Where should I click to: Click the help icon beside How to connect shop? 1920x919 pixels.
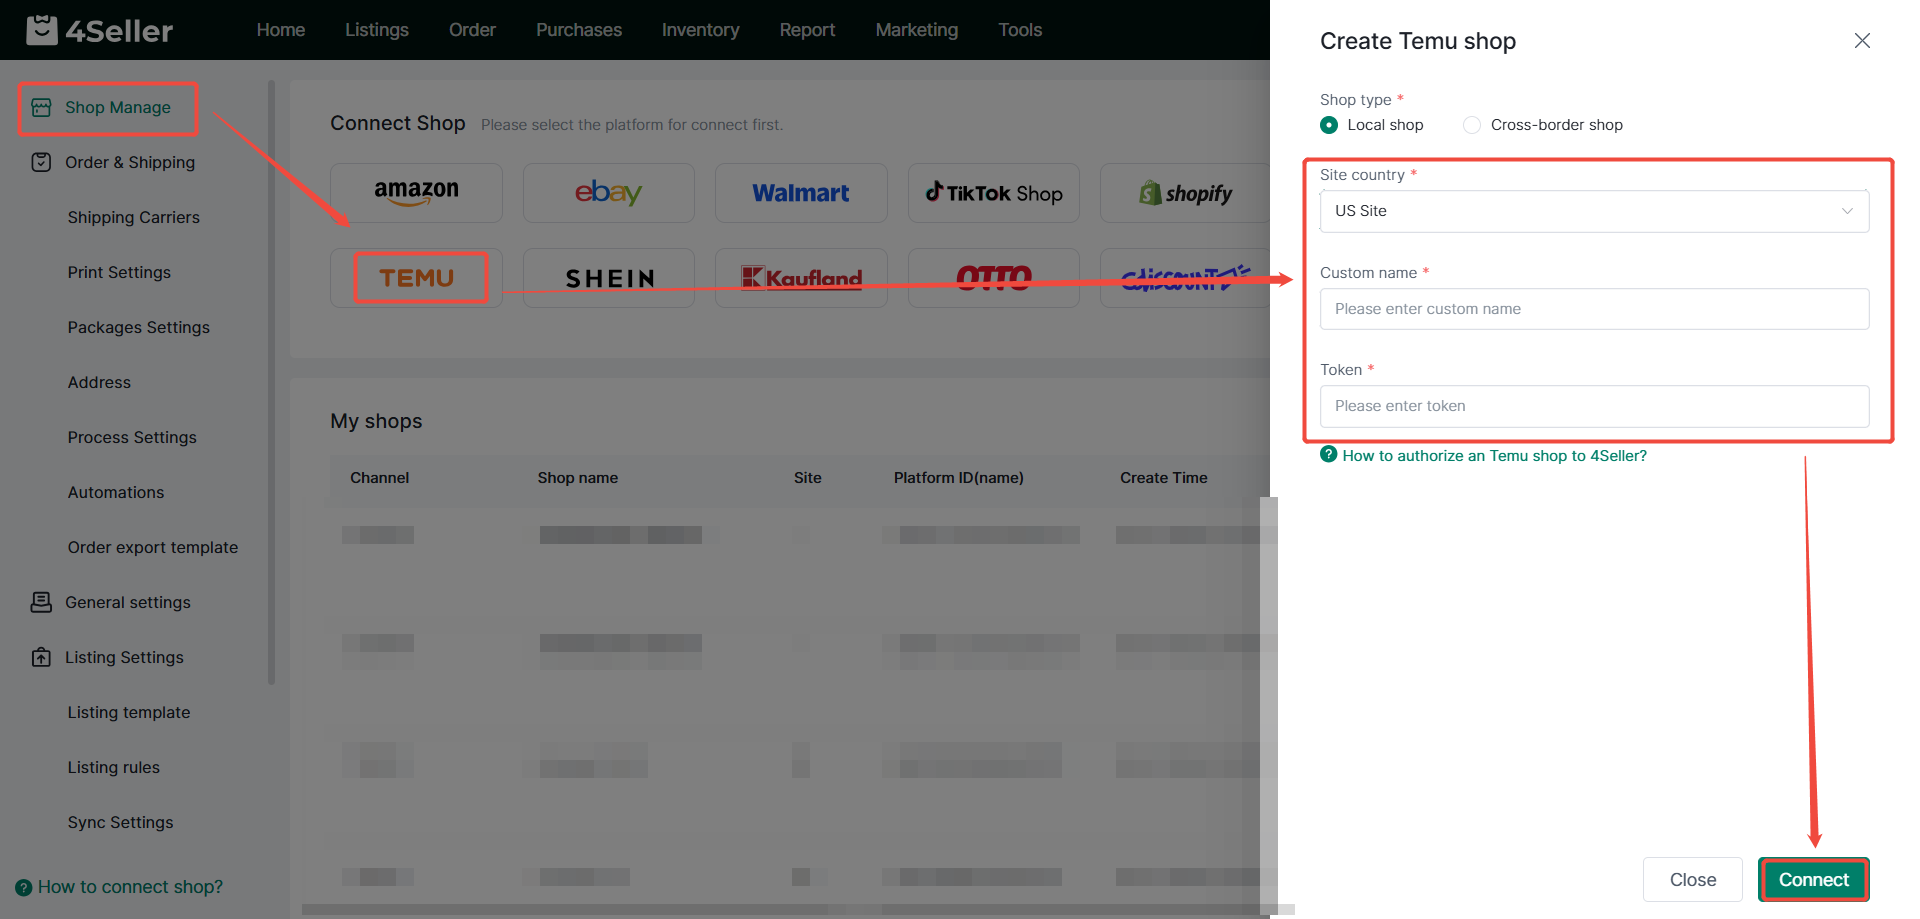(x=24, y=887)
